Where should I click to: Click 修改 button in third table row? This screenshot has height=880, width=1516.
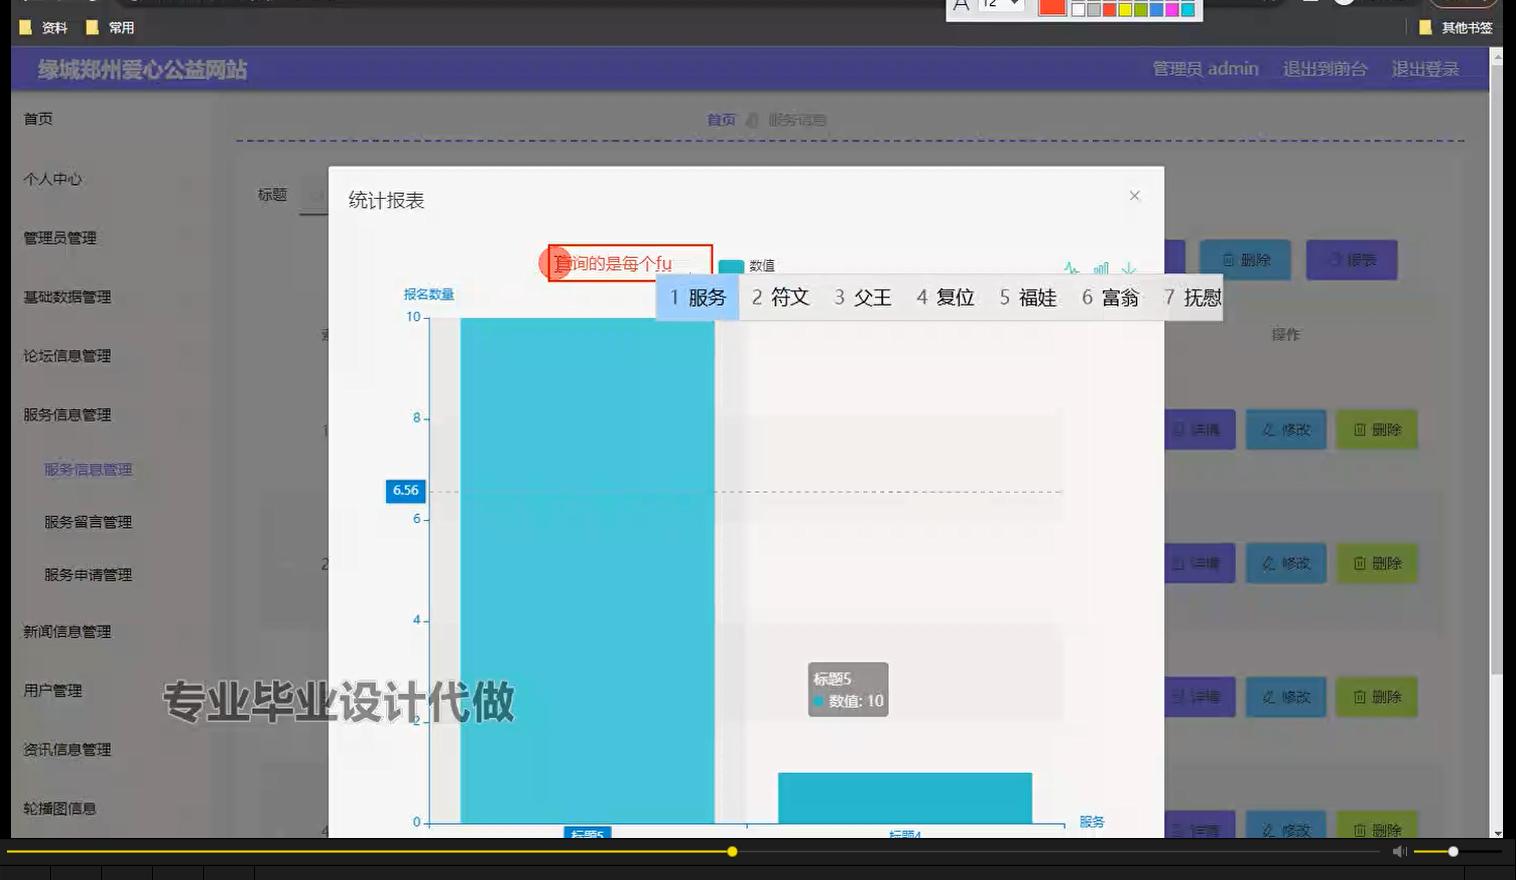[1286, 697]
